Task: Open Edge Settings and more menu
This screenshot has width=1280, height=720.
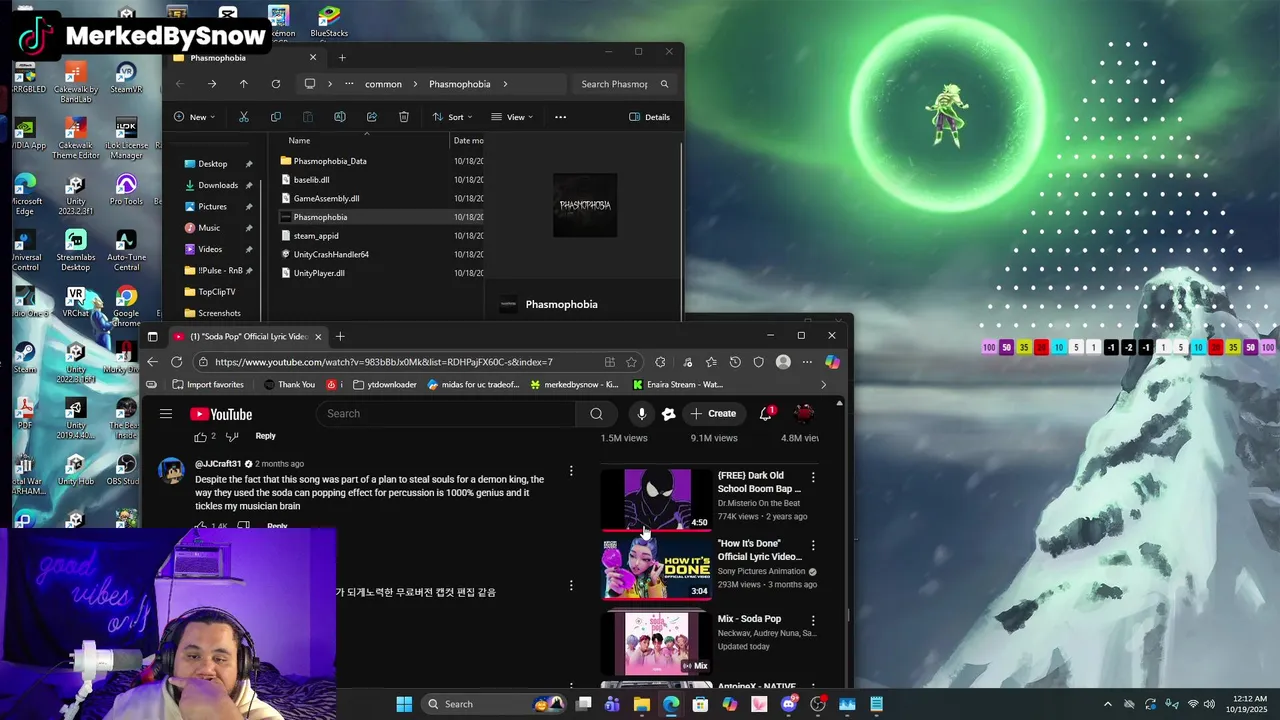Action: click(x=807, y=362)
